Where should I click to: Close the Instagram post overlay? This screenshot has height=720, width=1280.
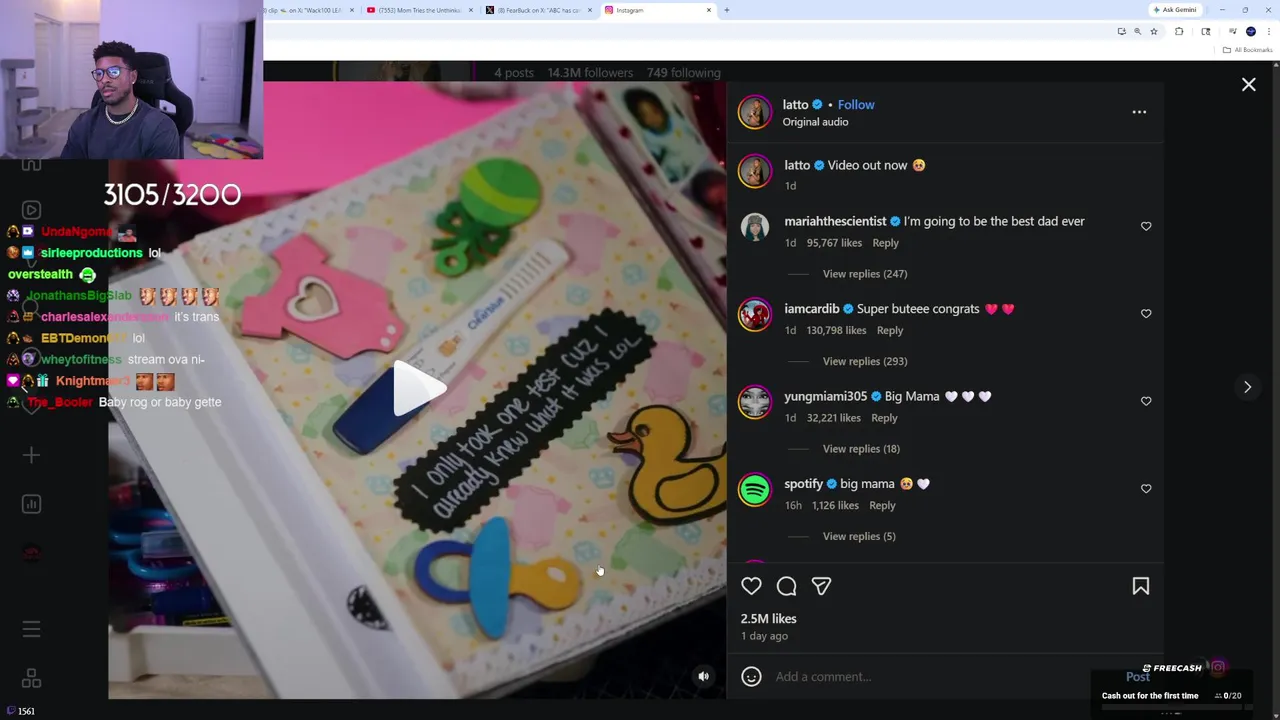[1248, 85]
